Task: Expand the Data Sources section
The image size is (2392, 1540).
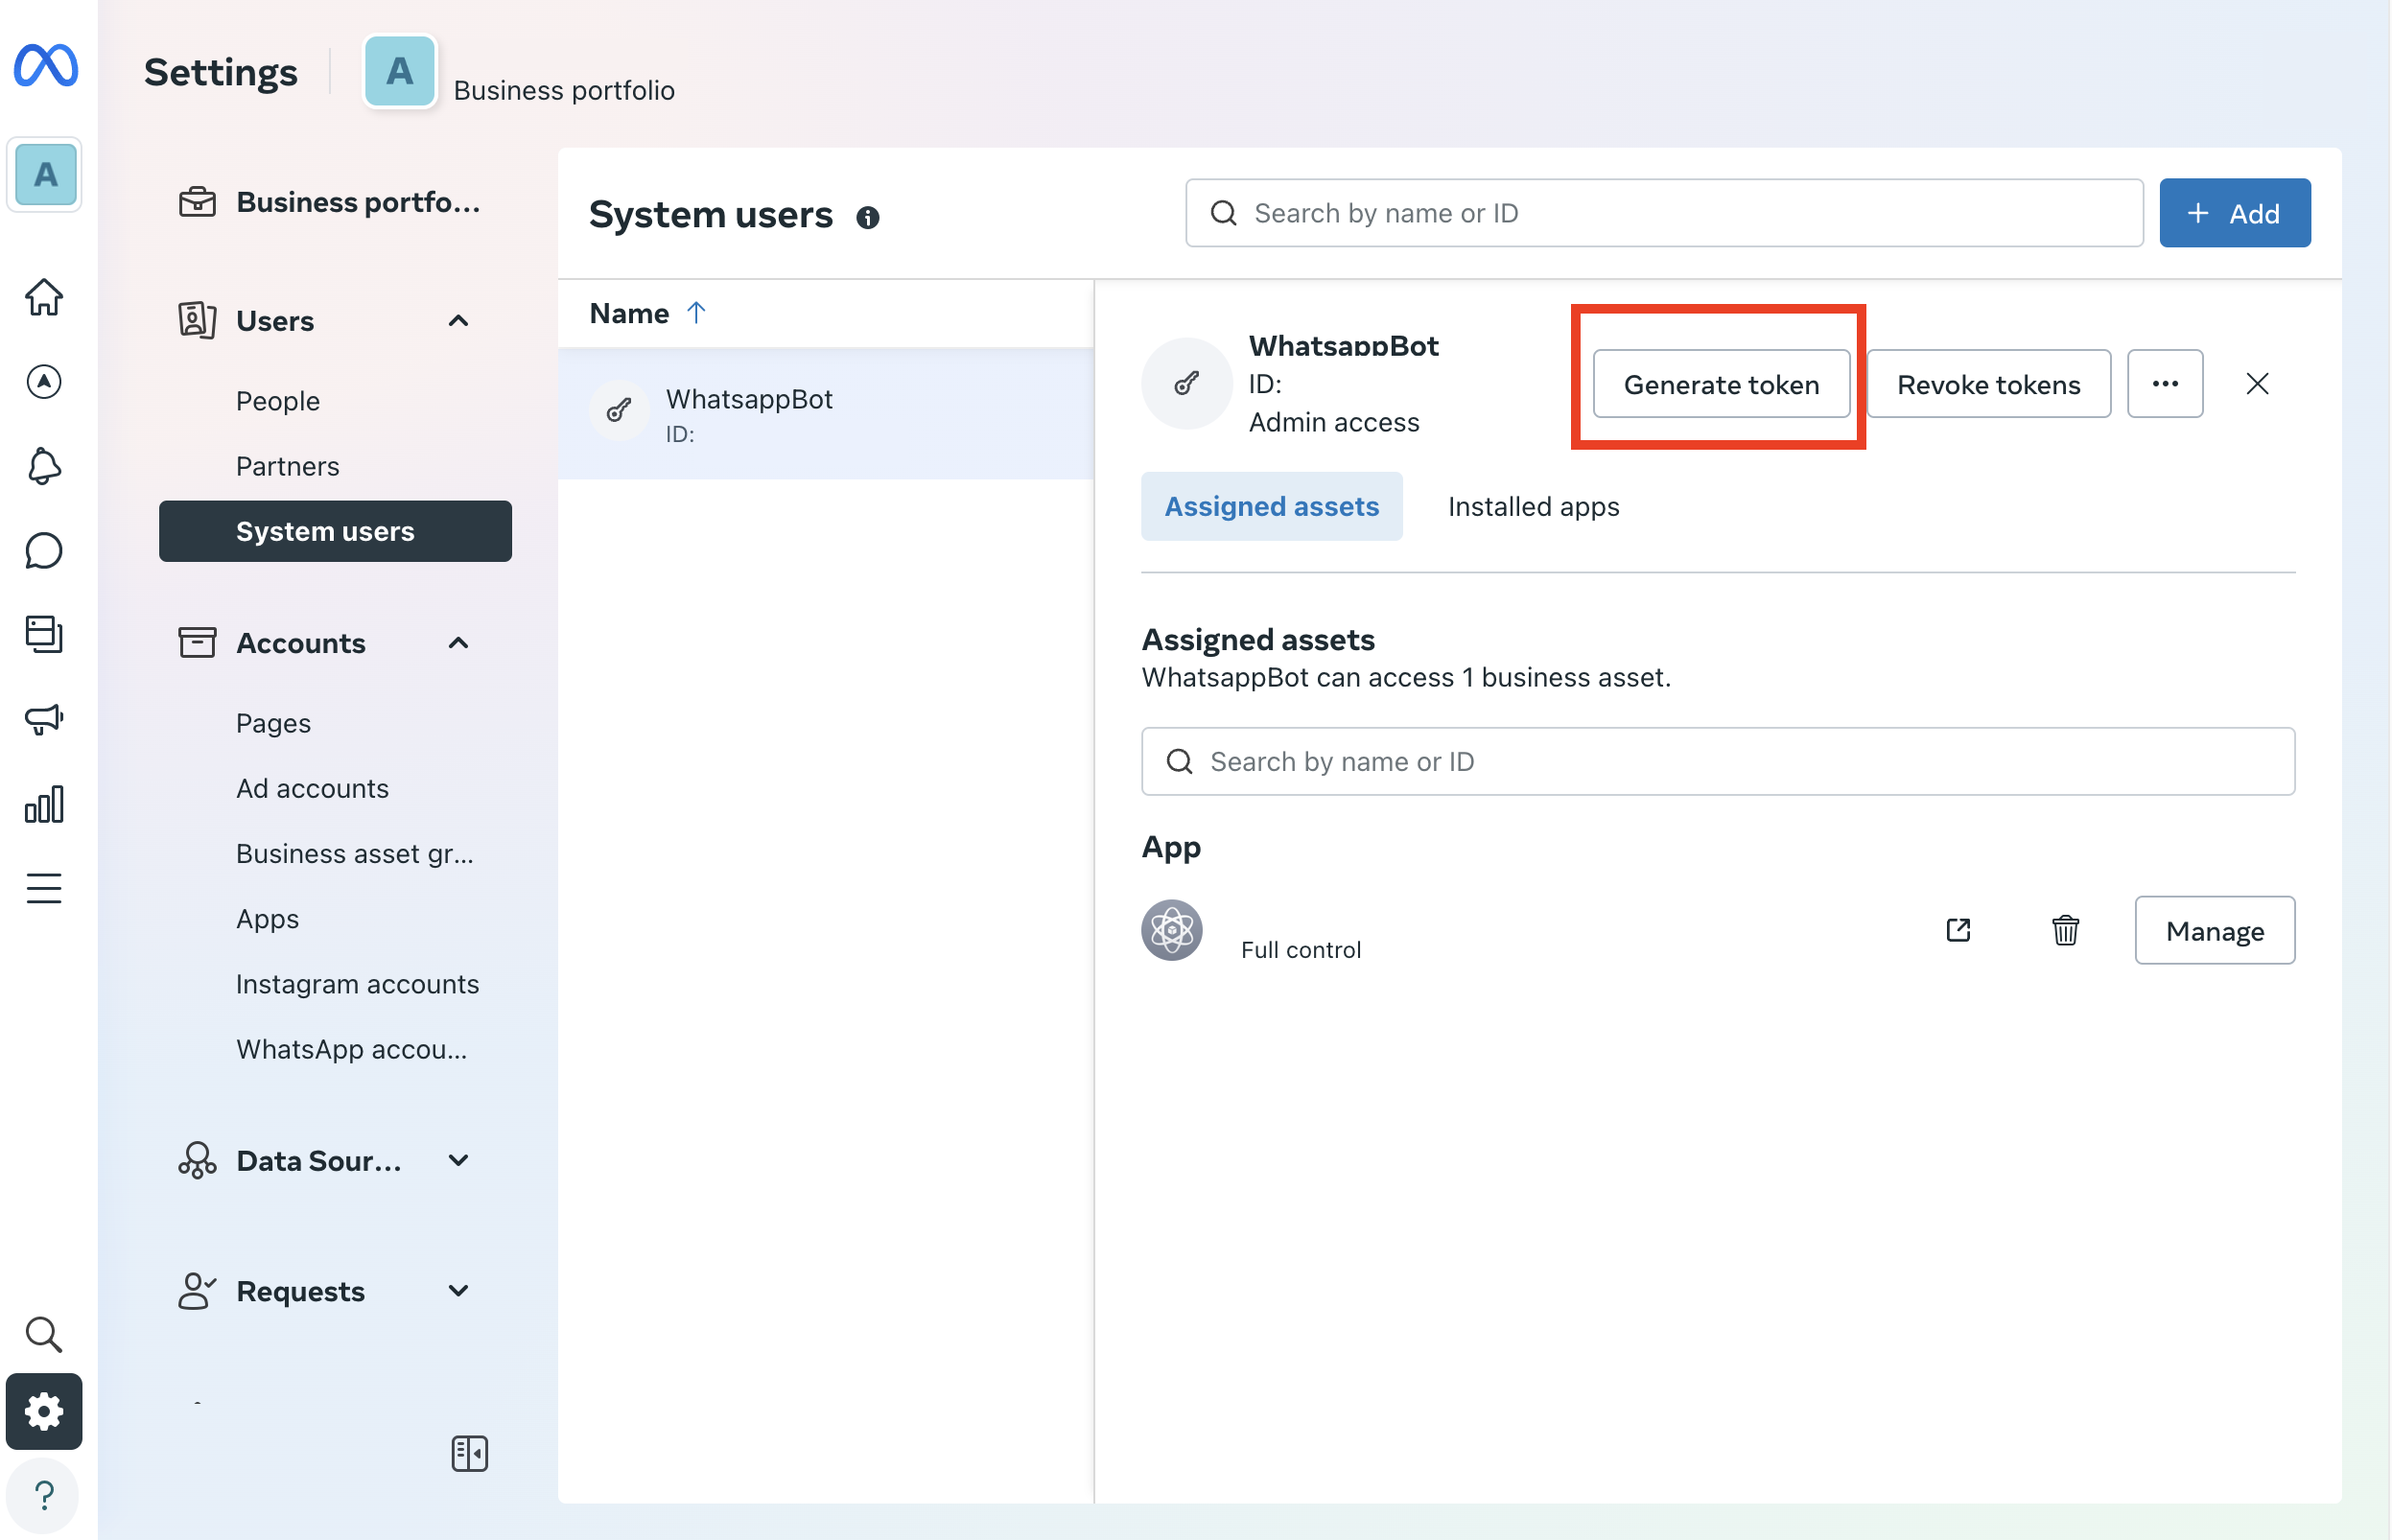Action: (x=458, y=1161)
